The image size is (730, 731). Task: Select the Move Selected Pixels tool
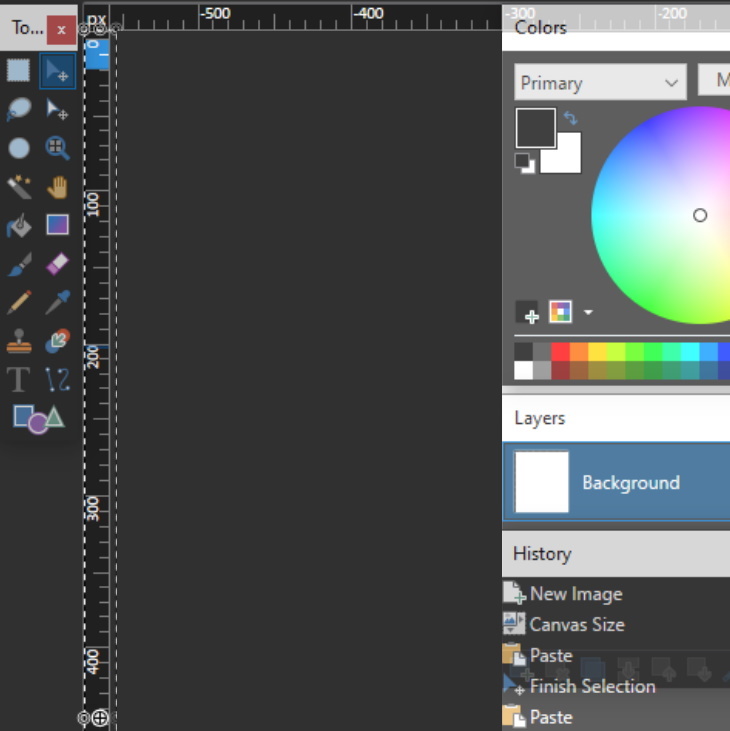pos(57,71)
